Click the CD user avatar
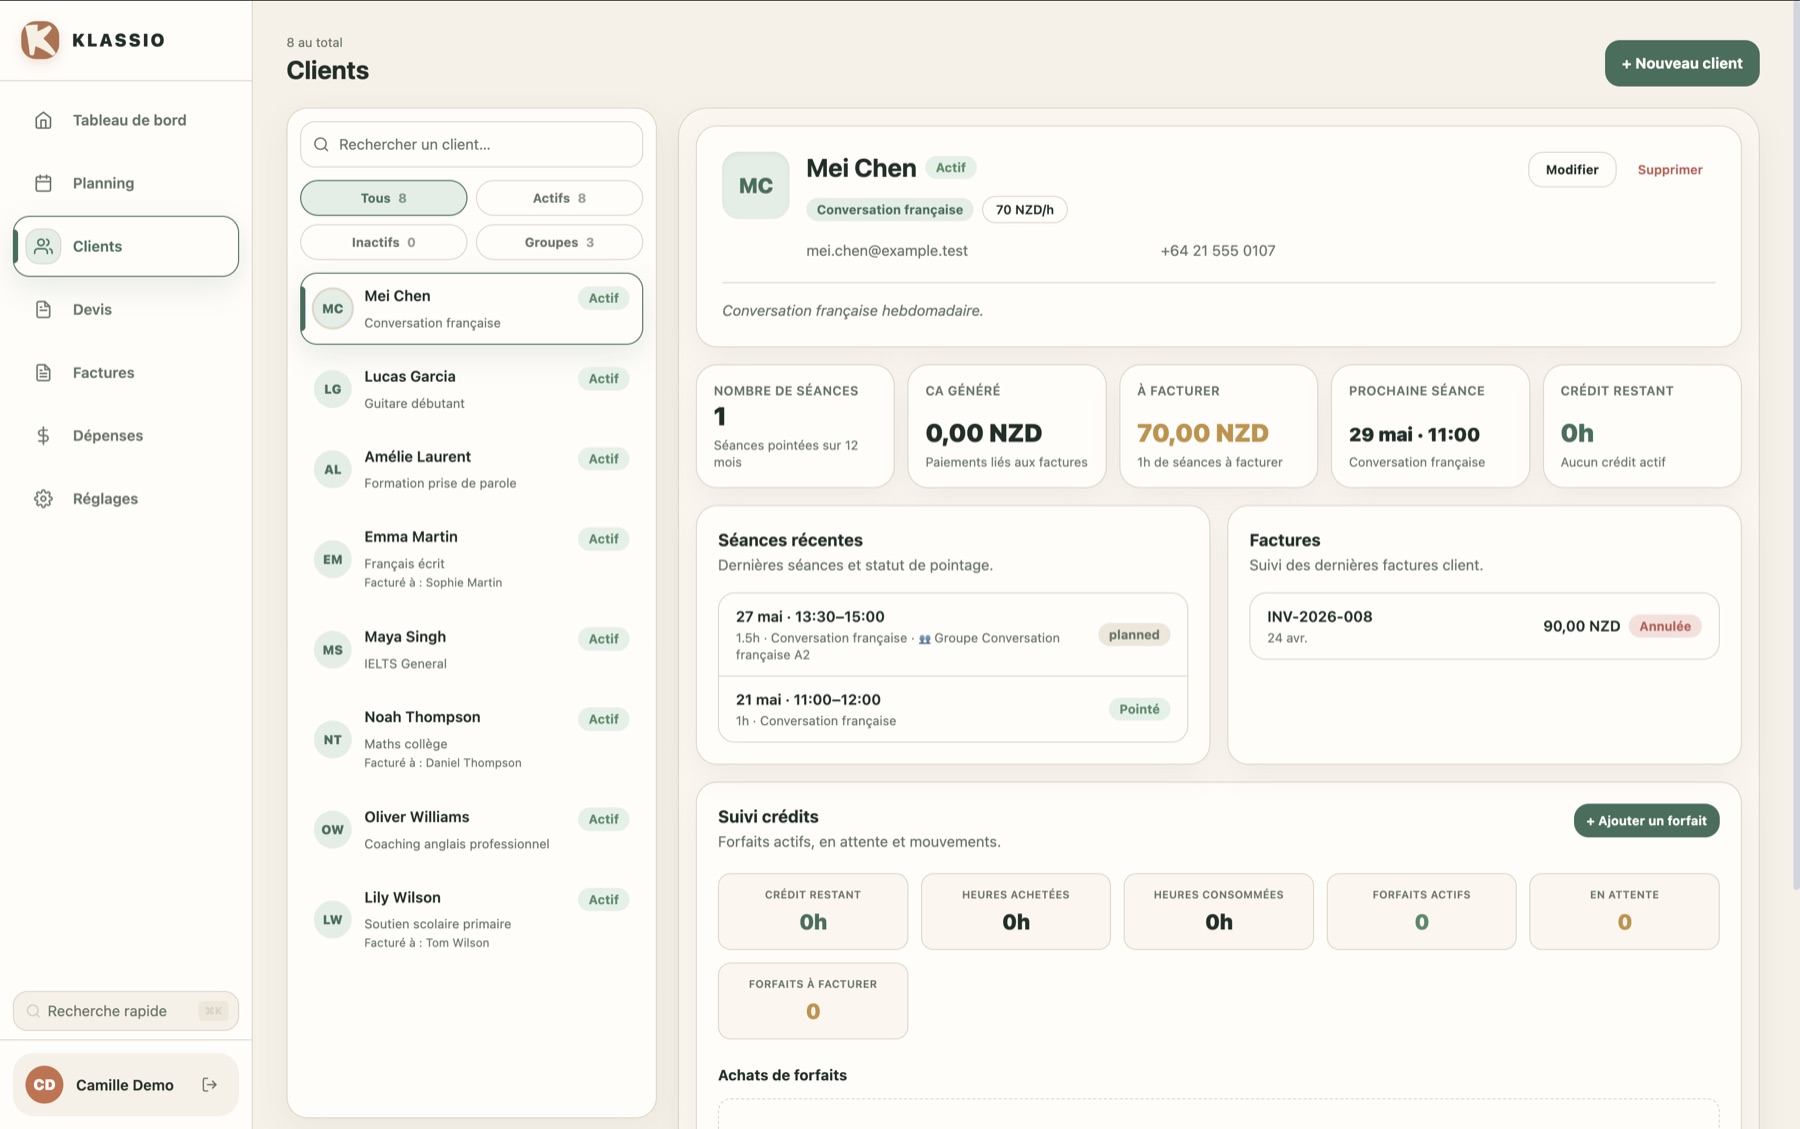The height and width of the screenshot is (1129, 1800). 44,1084
